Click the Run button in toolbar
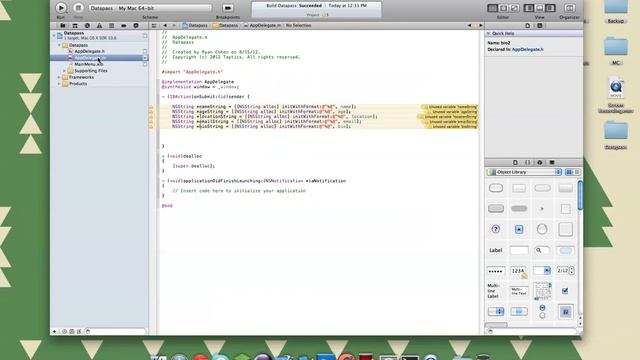The width and height of the screenshot is (640, 360). 61,7
